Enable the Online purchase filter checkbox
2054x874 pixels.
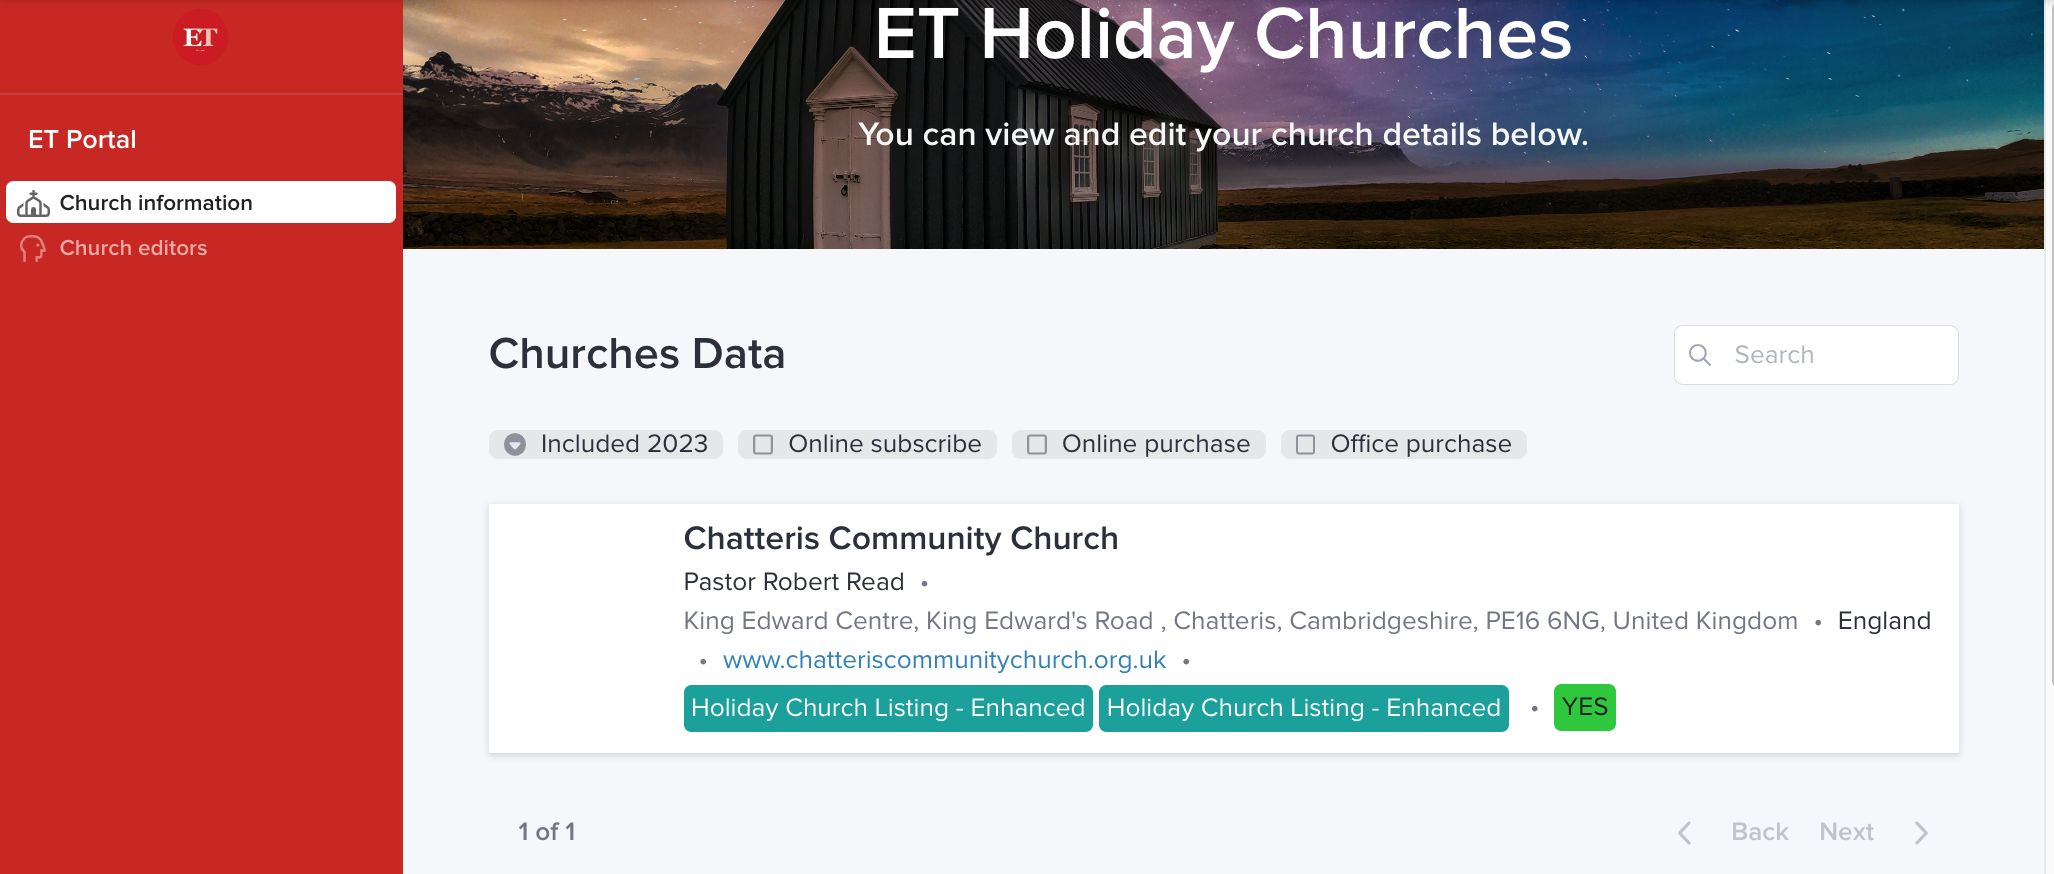click(x=1037, y=445)
